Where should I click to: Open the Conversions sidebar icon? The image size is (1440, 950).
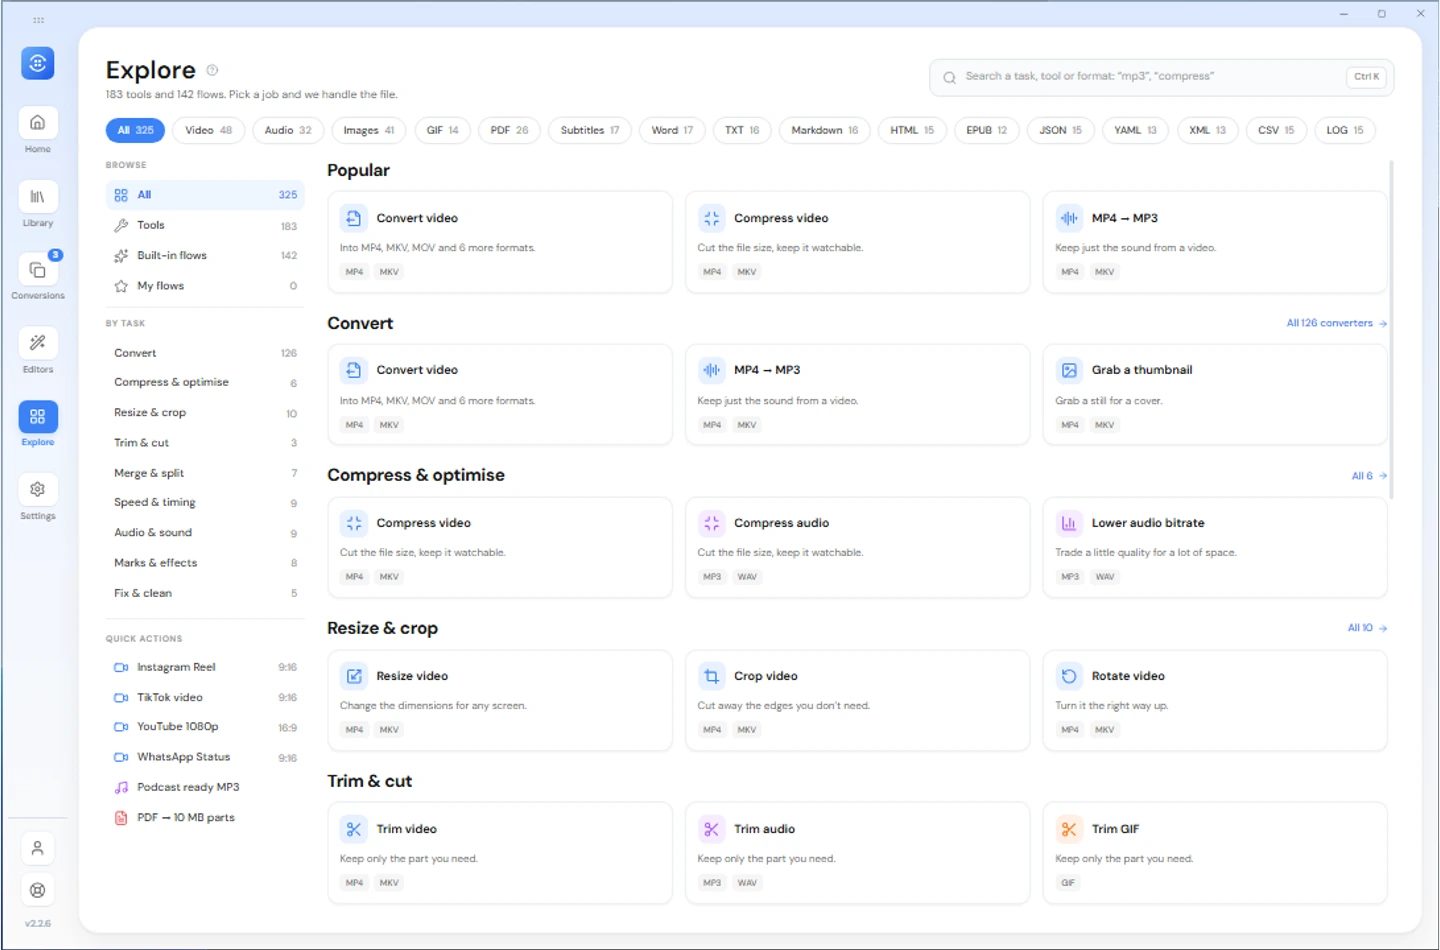click(x=37, y=270)
